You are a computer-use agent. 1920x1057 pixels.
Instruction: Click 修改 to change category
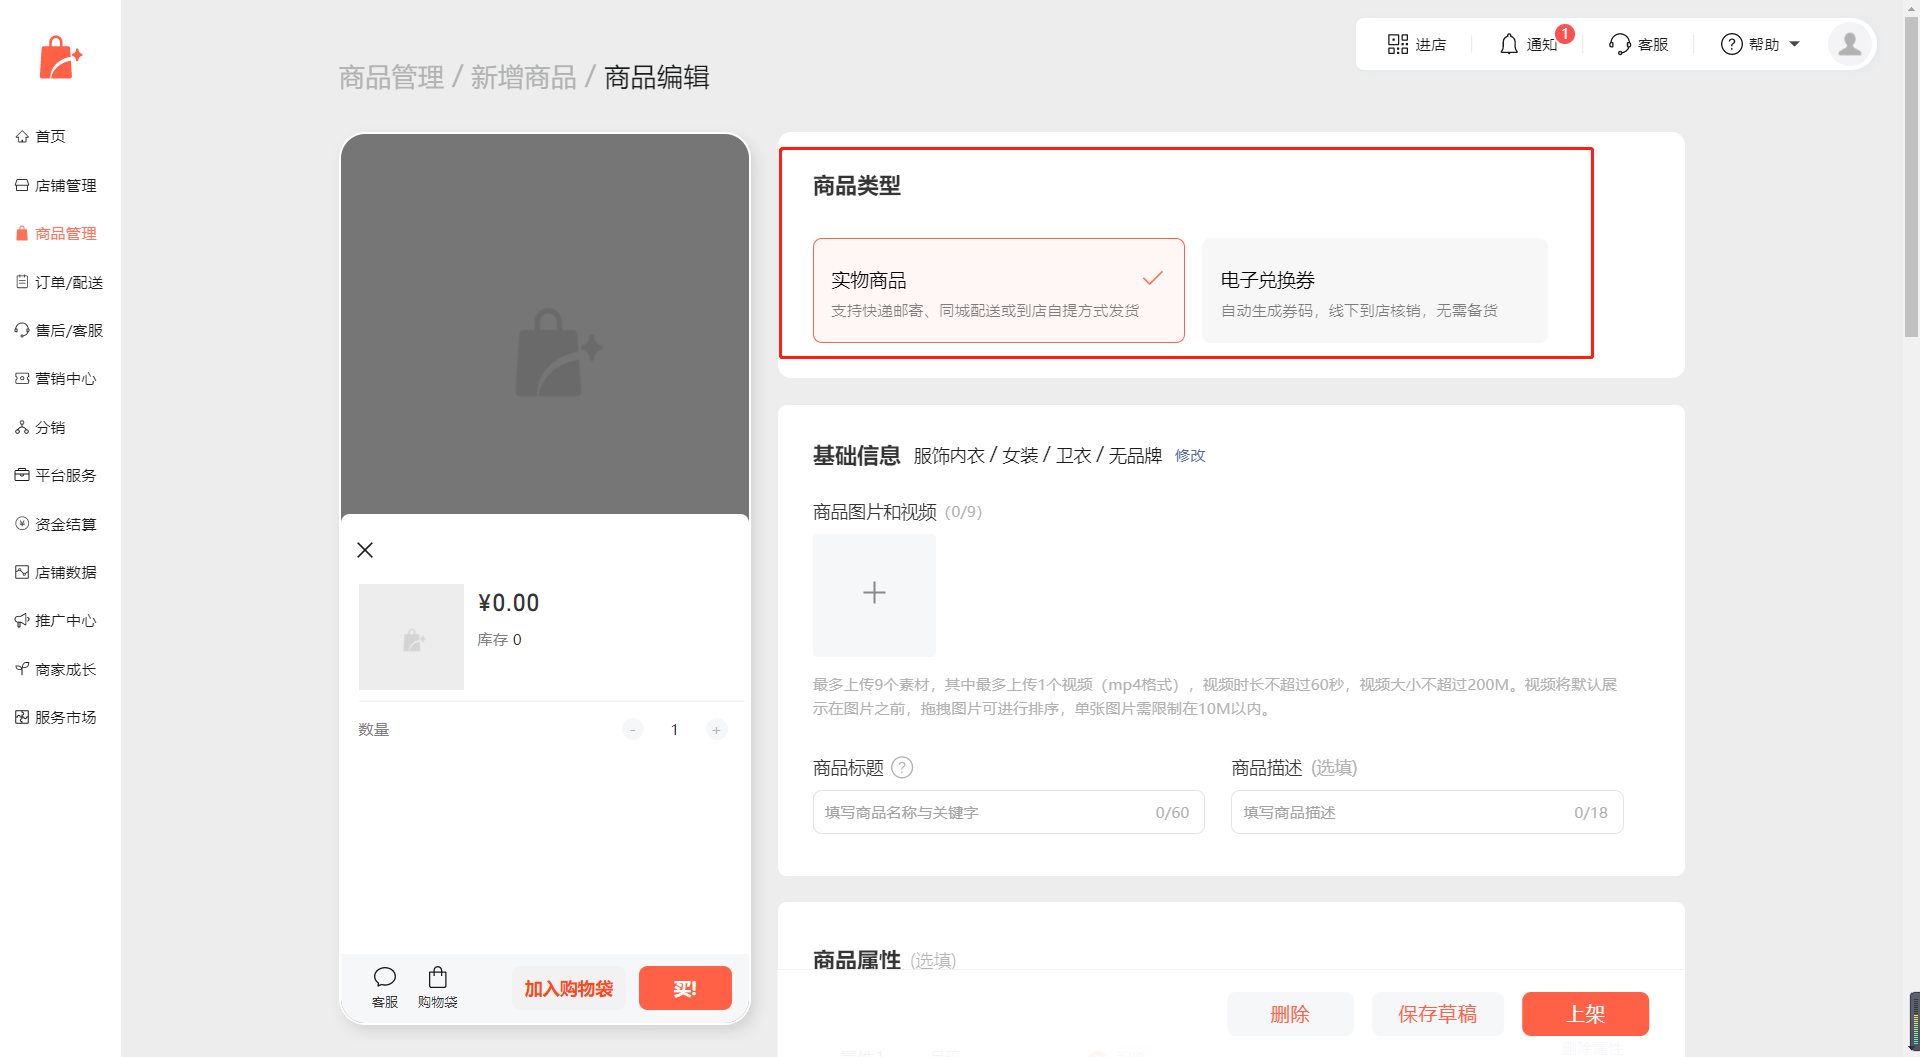[1190, 456]
